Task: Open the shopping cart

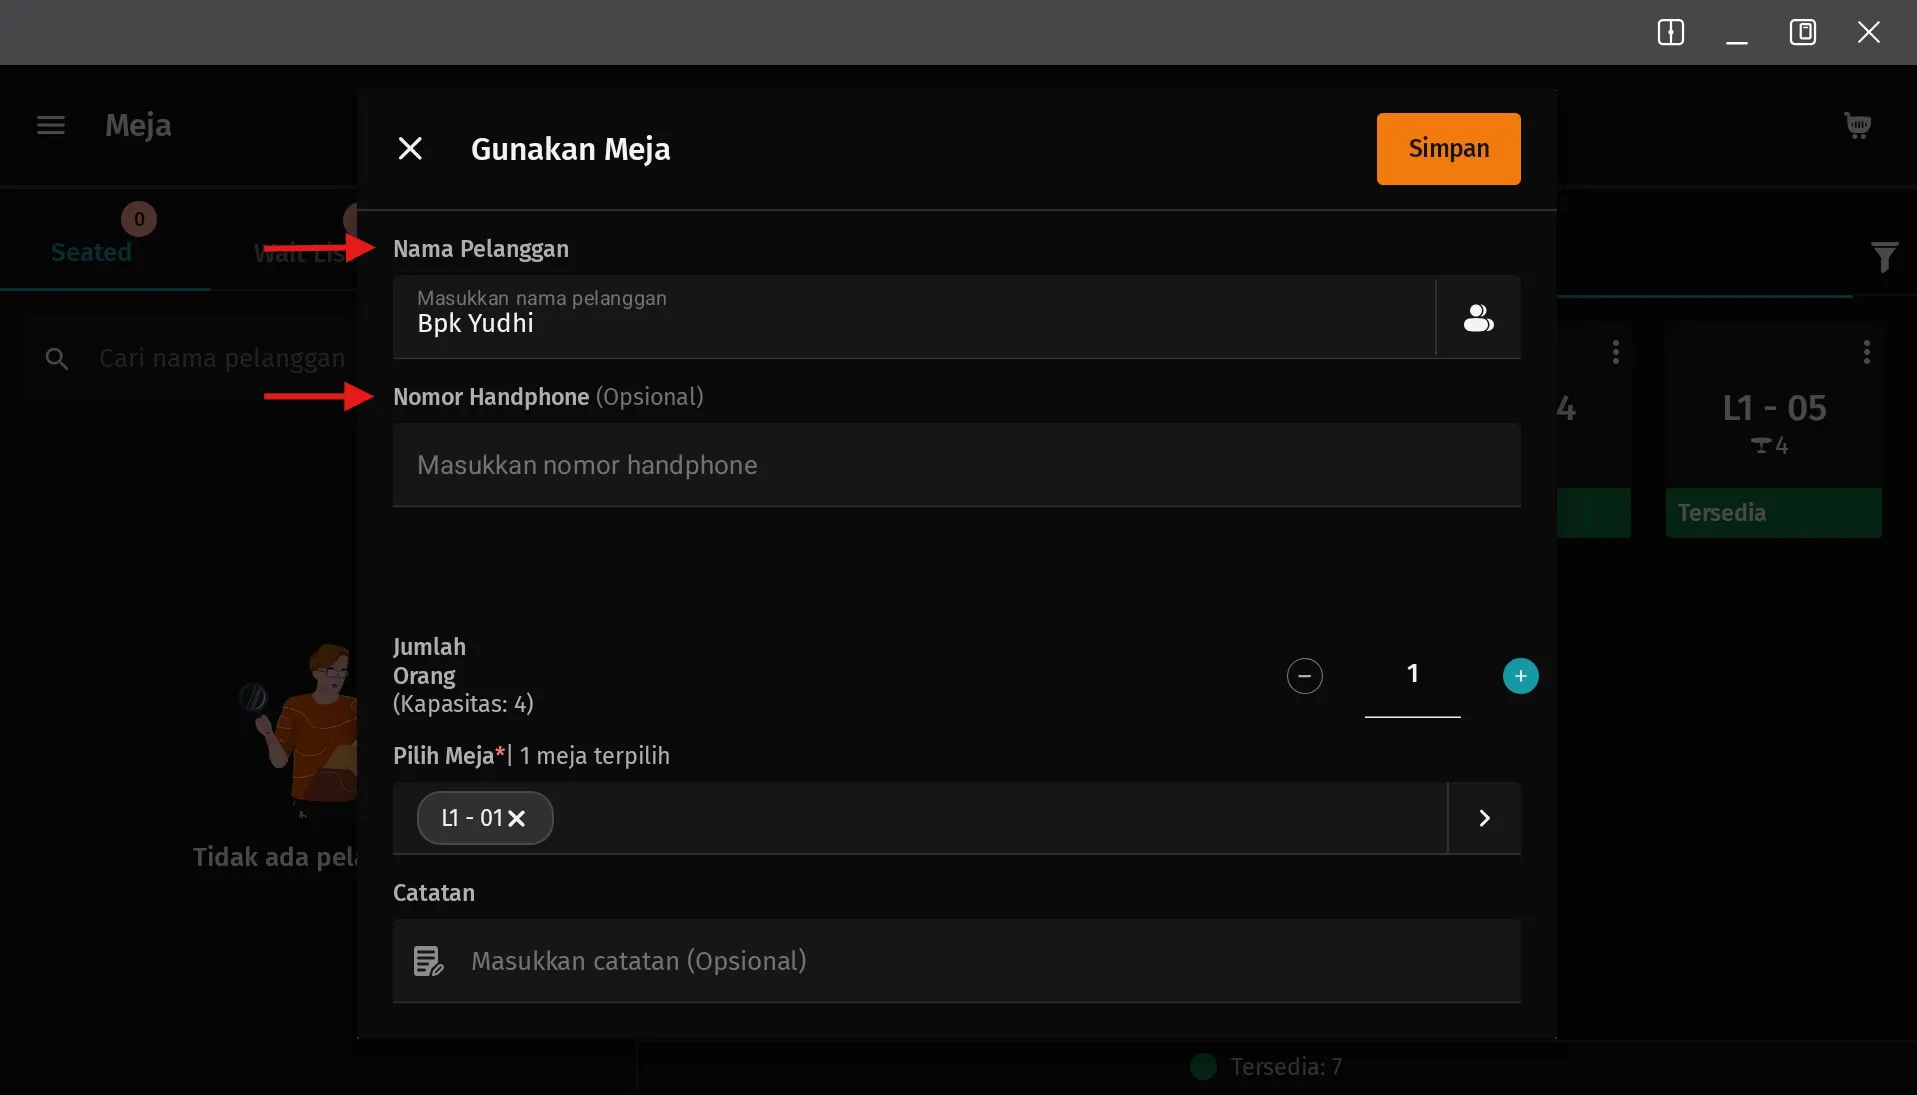Action: point(1857,125)
